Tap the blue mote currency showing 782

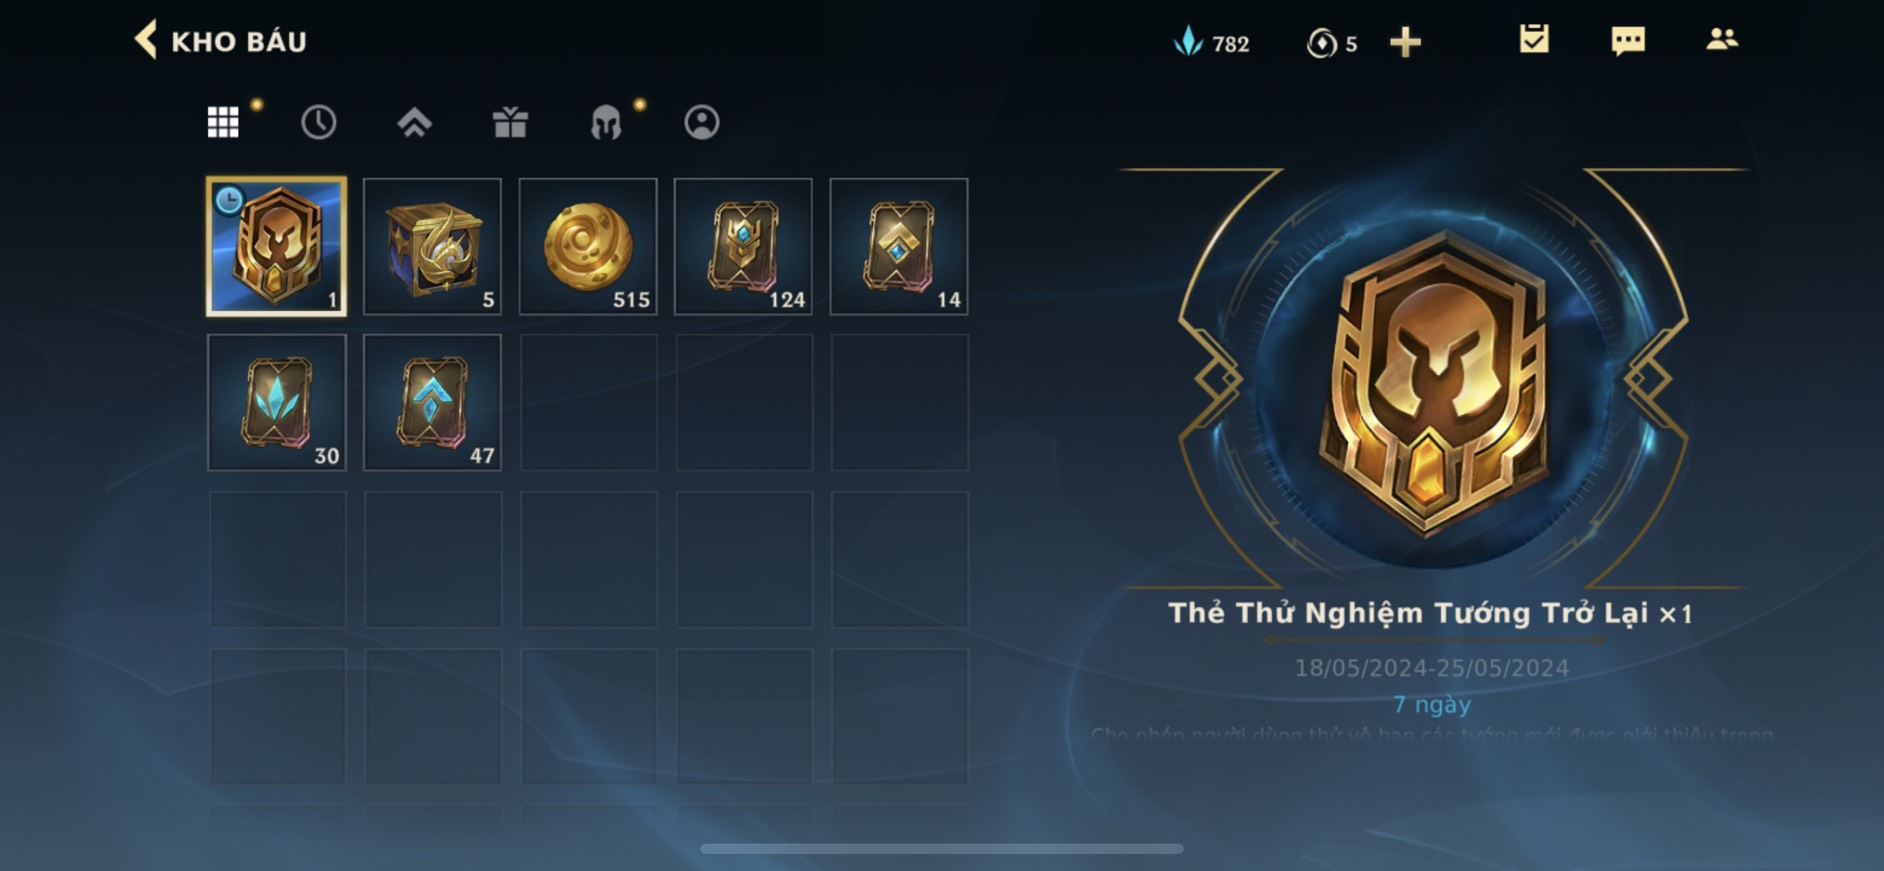(1211, 43)
